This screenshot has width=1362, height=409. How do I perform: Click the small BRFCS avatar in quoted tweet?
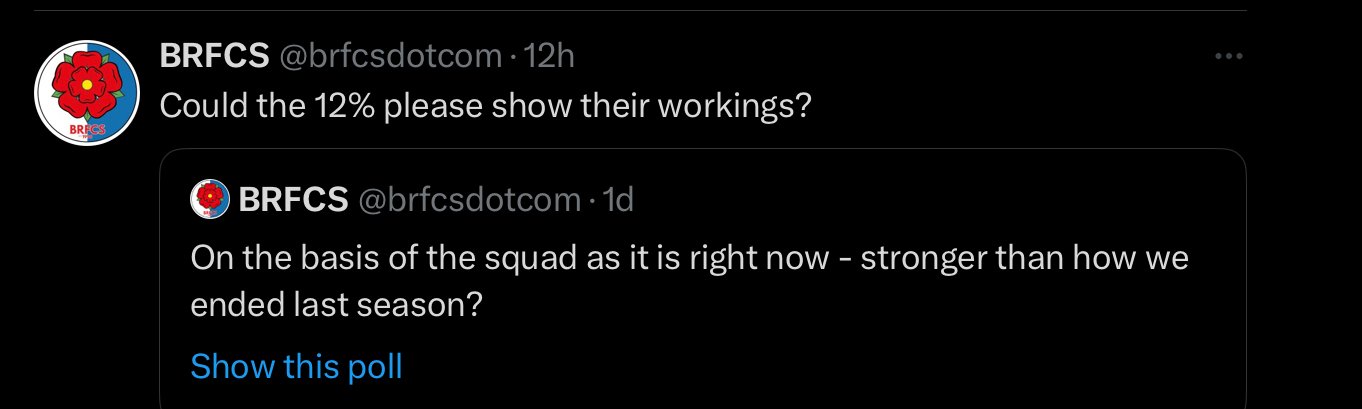[x=210, y=199]
